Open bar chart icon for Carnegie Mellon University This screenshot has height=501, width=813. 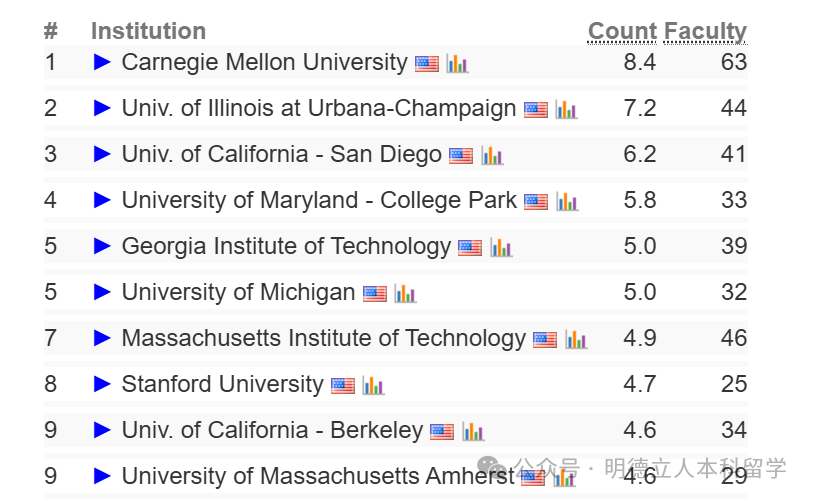(x=457, y=63)
